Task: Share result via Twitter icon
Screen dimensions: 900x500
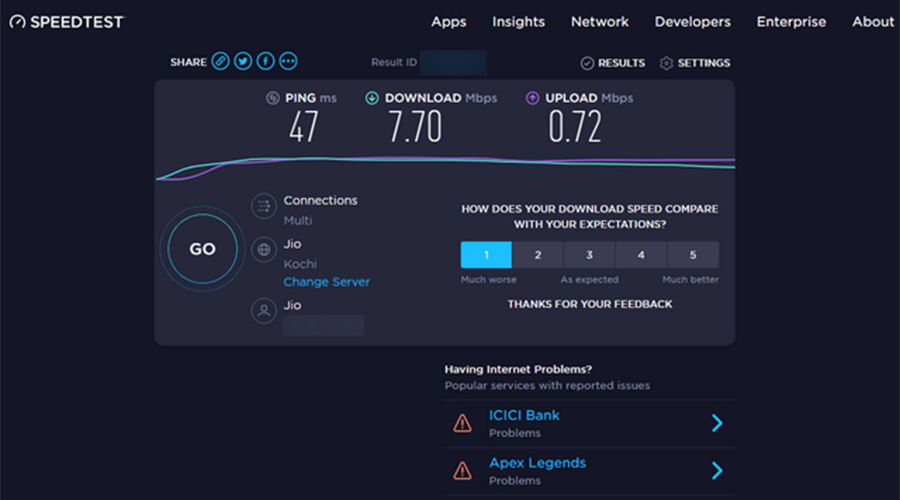Action: click(x=243, y=62)
